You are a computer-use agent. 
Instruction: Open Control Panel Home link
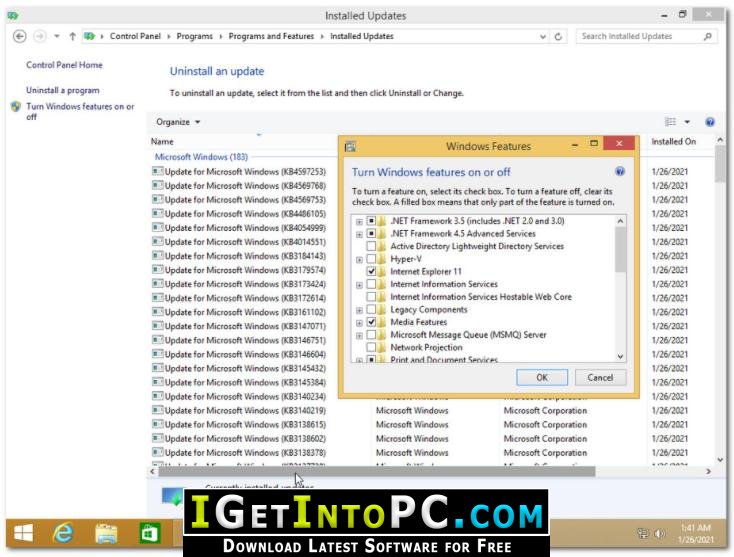point(64,65)
